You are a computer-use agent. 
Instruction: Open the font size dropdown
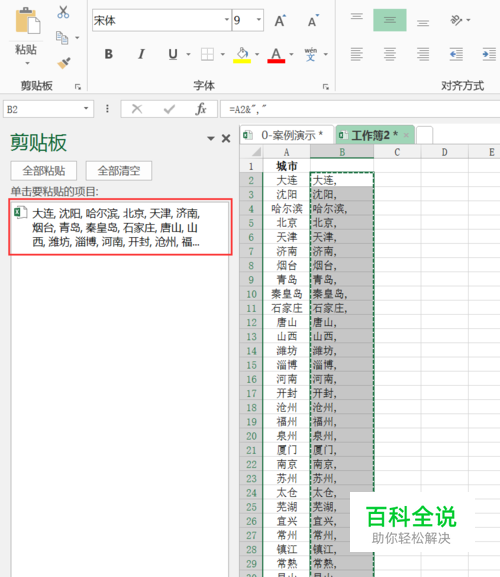(259, 20)
